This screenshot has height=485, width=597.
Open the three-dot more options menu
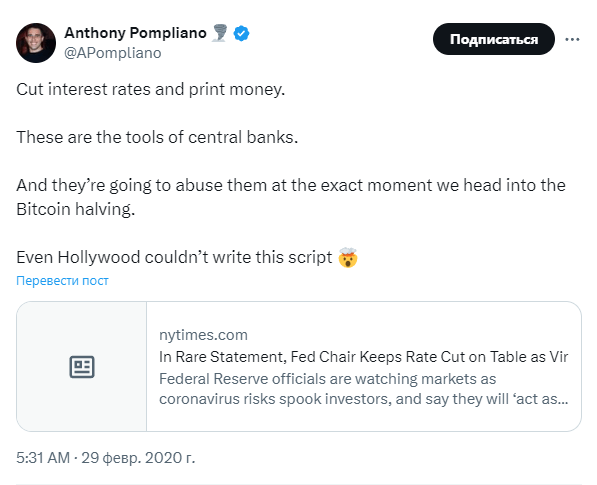[572, 39]
